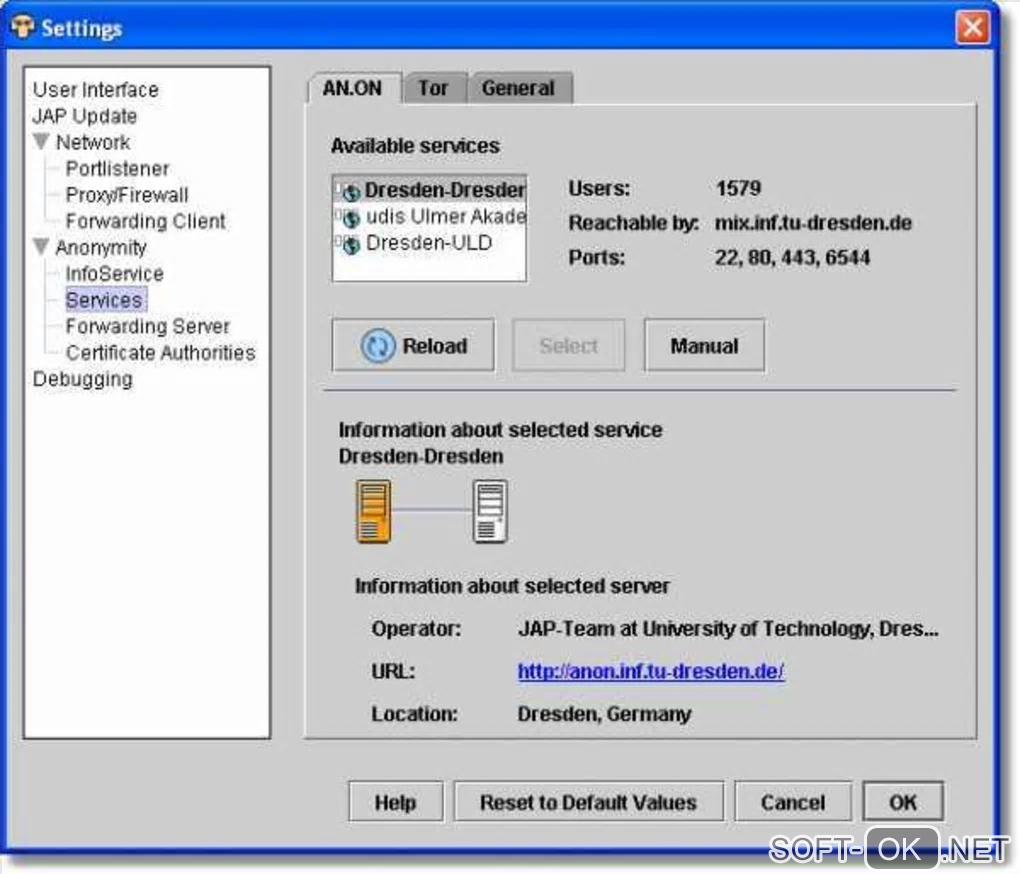Click the globe icon beside Dresden-ULD
This screenshot has width=1020, height=874.
[x=351, y=245]
